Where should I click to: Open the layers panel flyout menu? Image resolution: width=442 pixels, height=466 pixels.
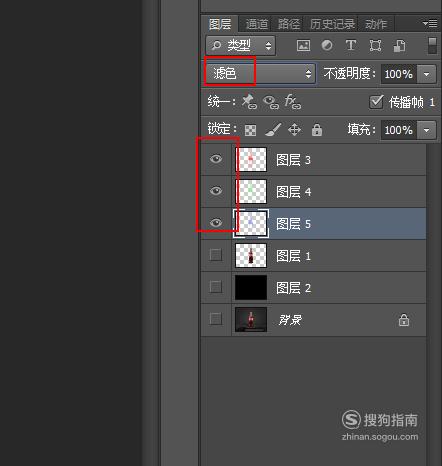(430, 23)
